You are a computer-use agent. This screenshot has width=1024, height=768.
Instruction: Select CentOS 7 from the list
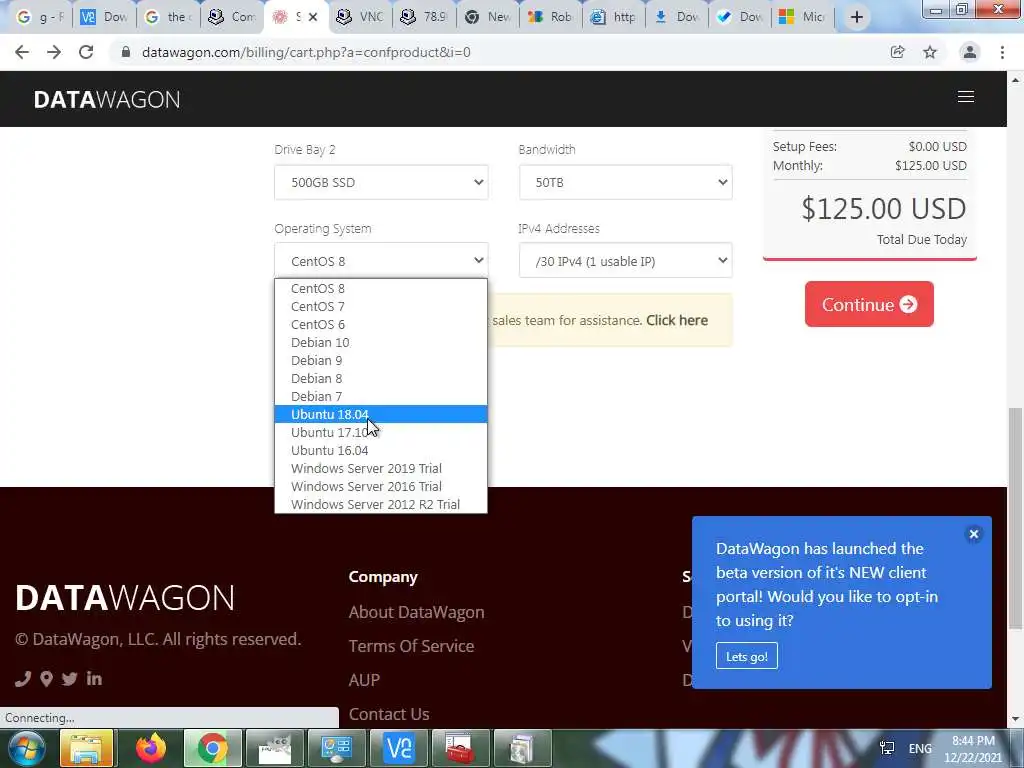point(381,306)
